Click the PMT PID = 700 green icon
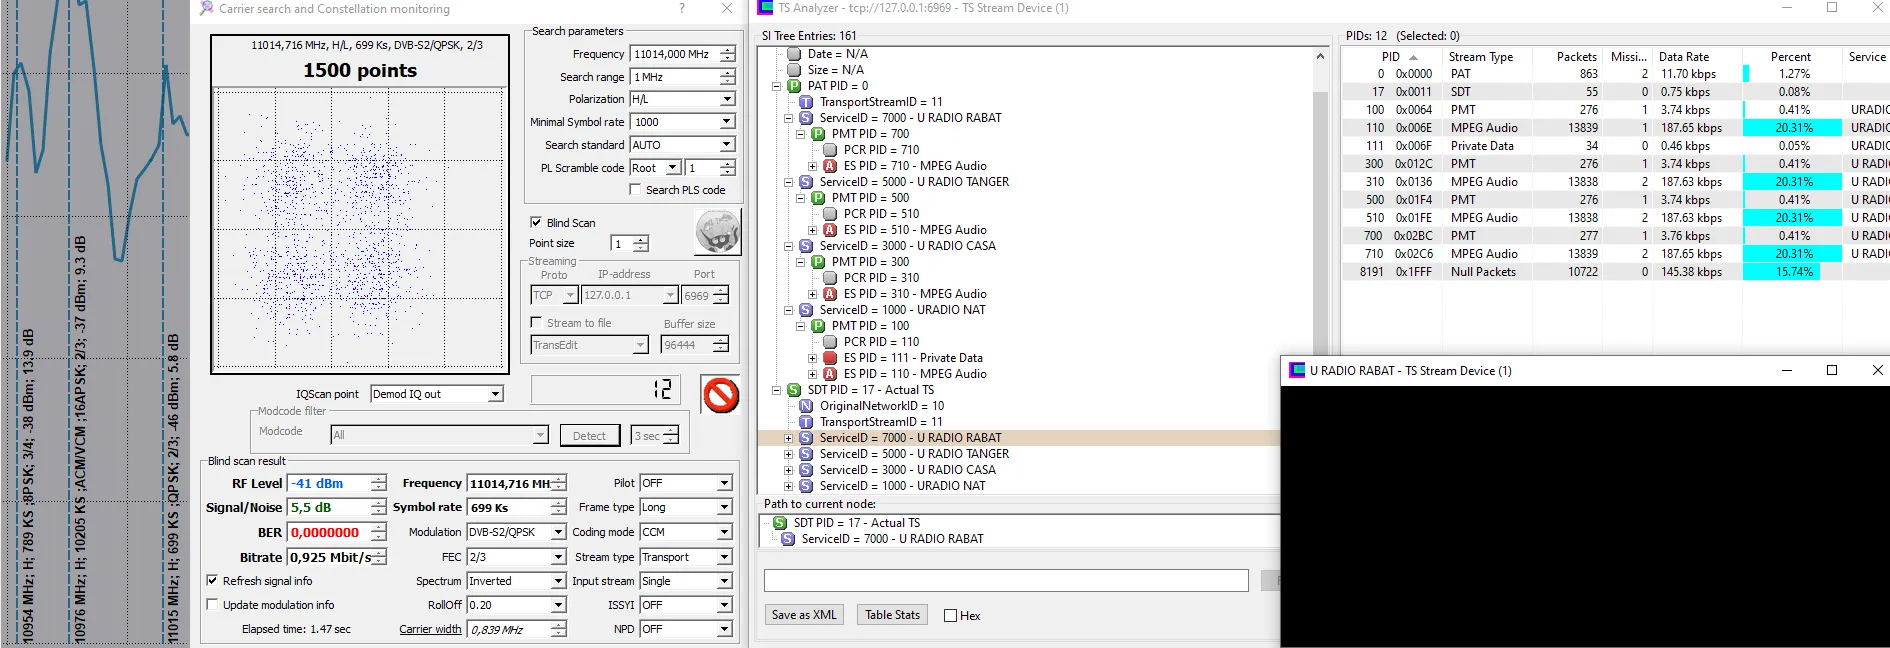 818,134
